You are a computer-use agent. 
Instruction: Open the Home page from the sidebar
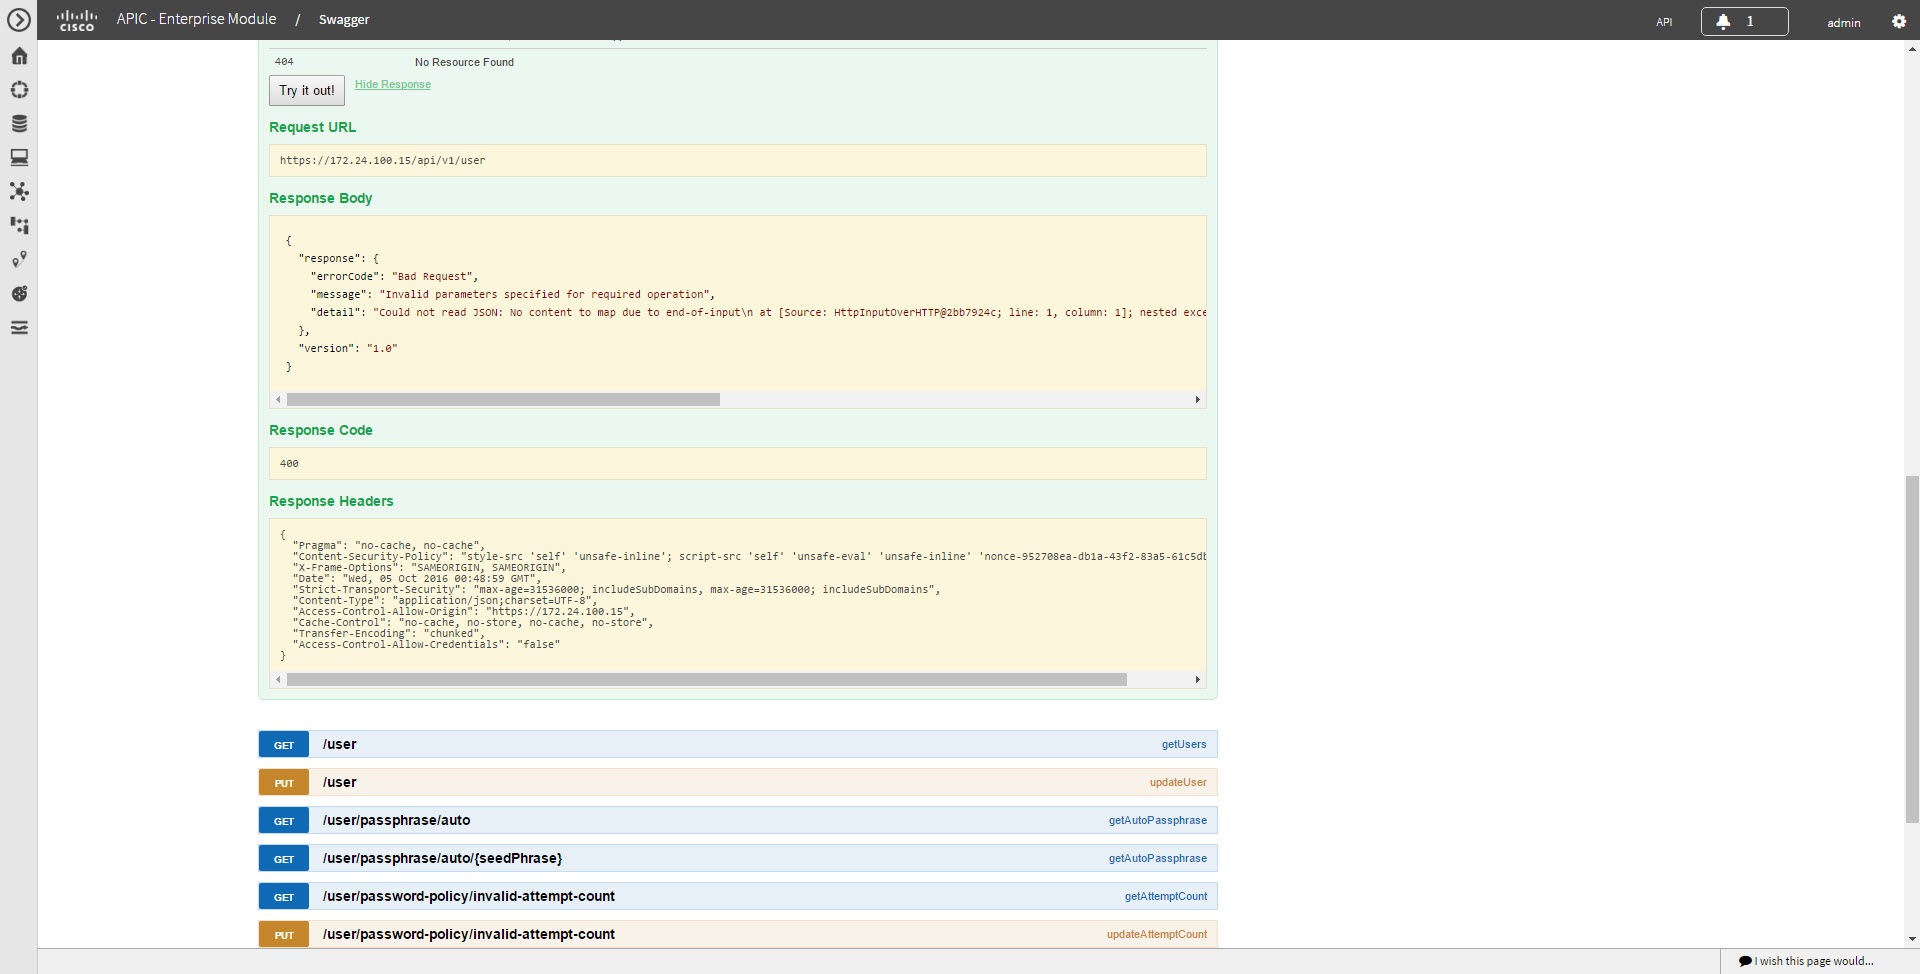point(19,56)
